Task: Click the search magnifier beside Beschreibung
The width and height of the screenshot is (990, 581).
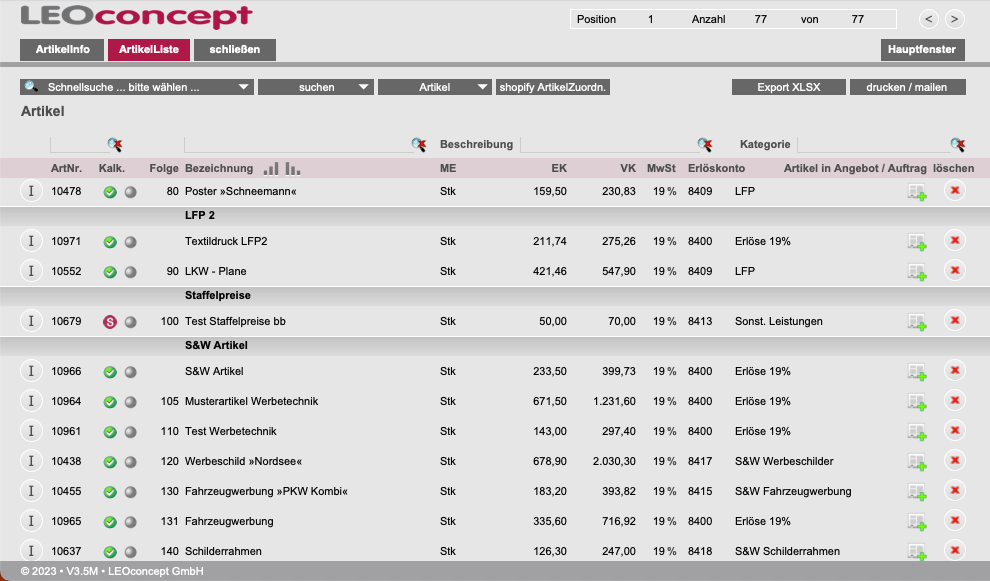Action: pyautogui.click(x=419, y=145)
